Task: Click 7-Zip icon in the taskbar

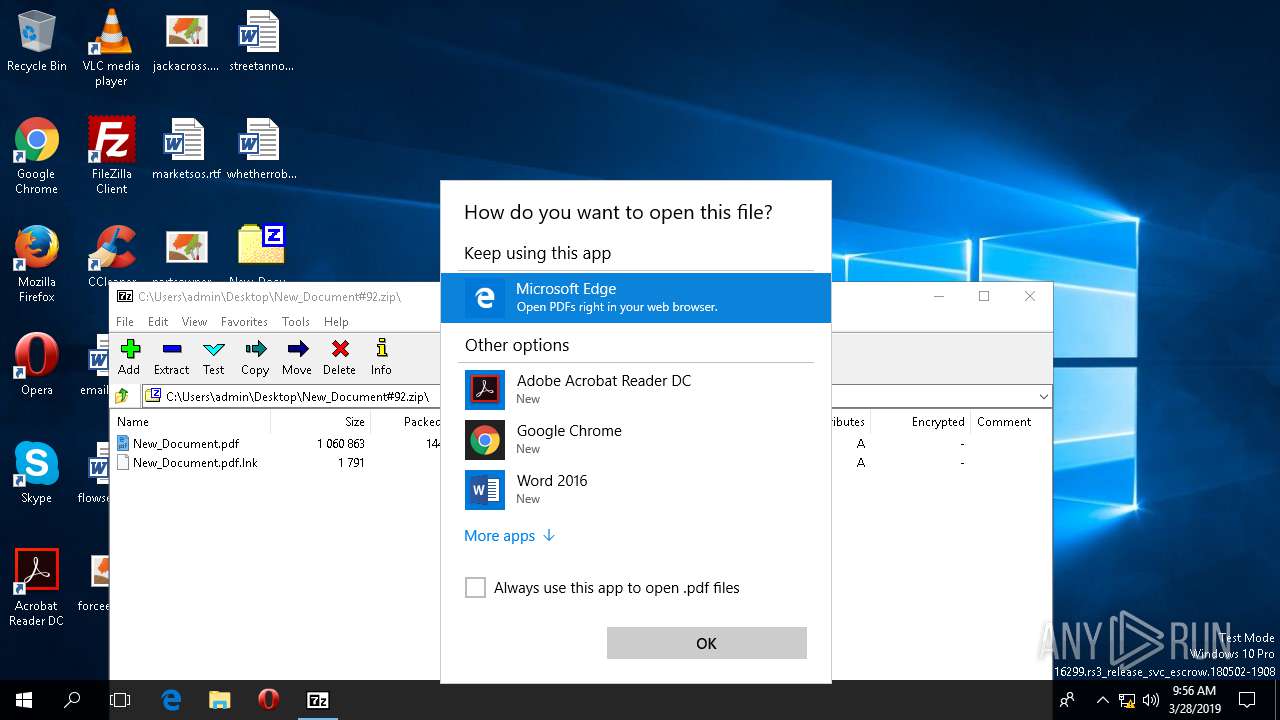Action: (317, 700)
